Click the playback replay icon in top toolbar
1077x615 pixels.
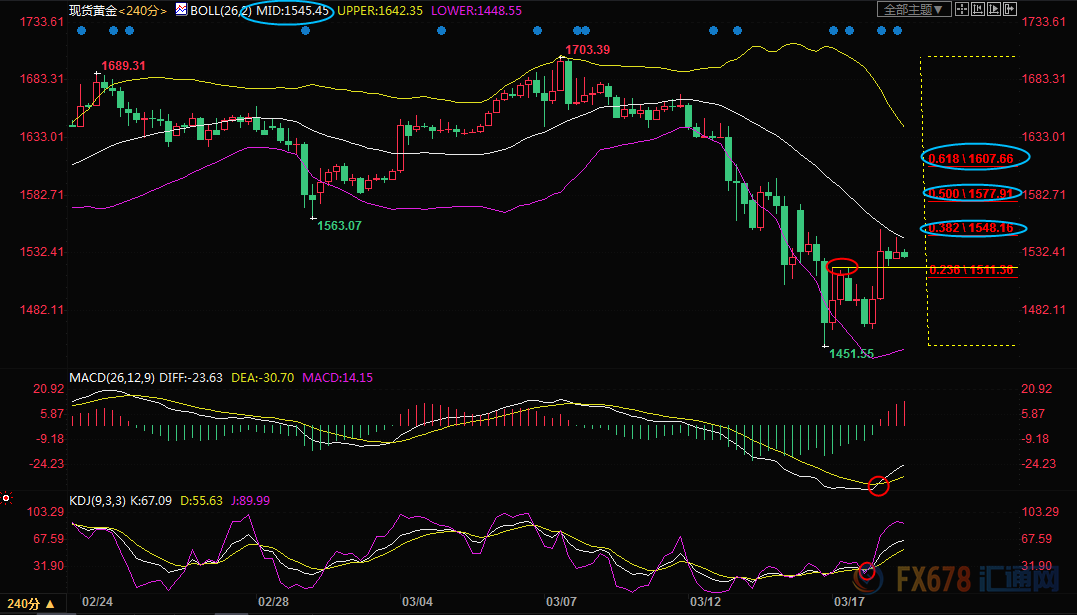tap(994, 9)
